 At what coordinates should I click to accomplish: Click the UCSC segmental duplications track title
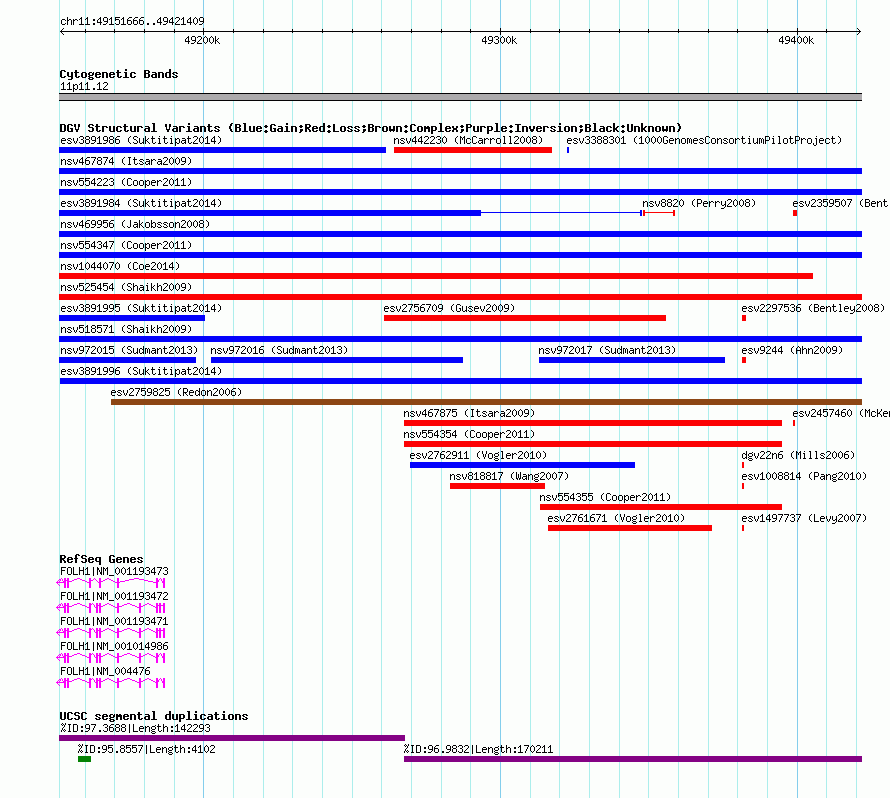coord(154,716)
